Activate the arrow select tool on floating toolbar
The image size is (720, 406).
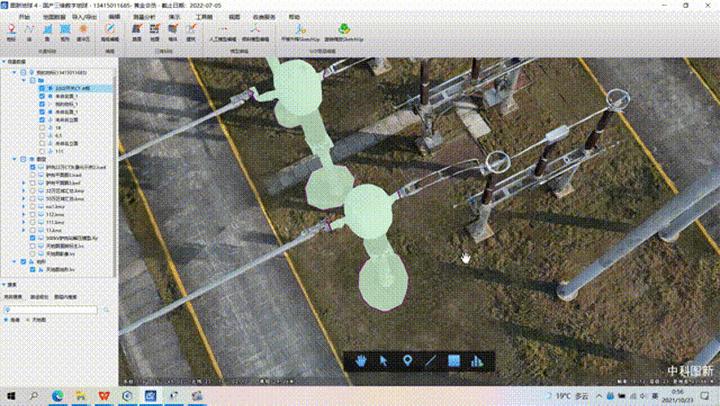[x=384, y=361]
